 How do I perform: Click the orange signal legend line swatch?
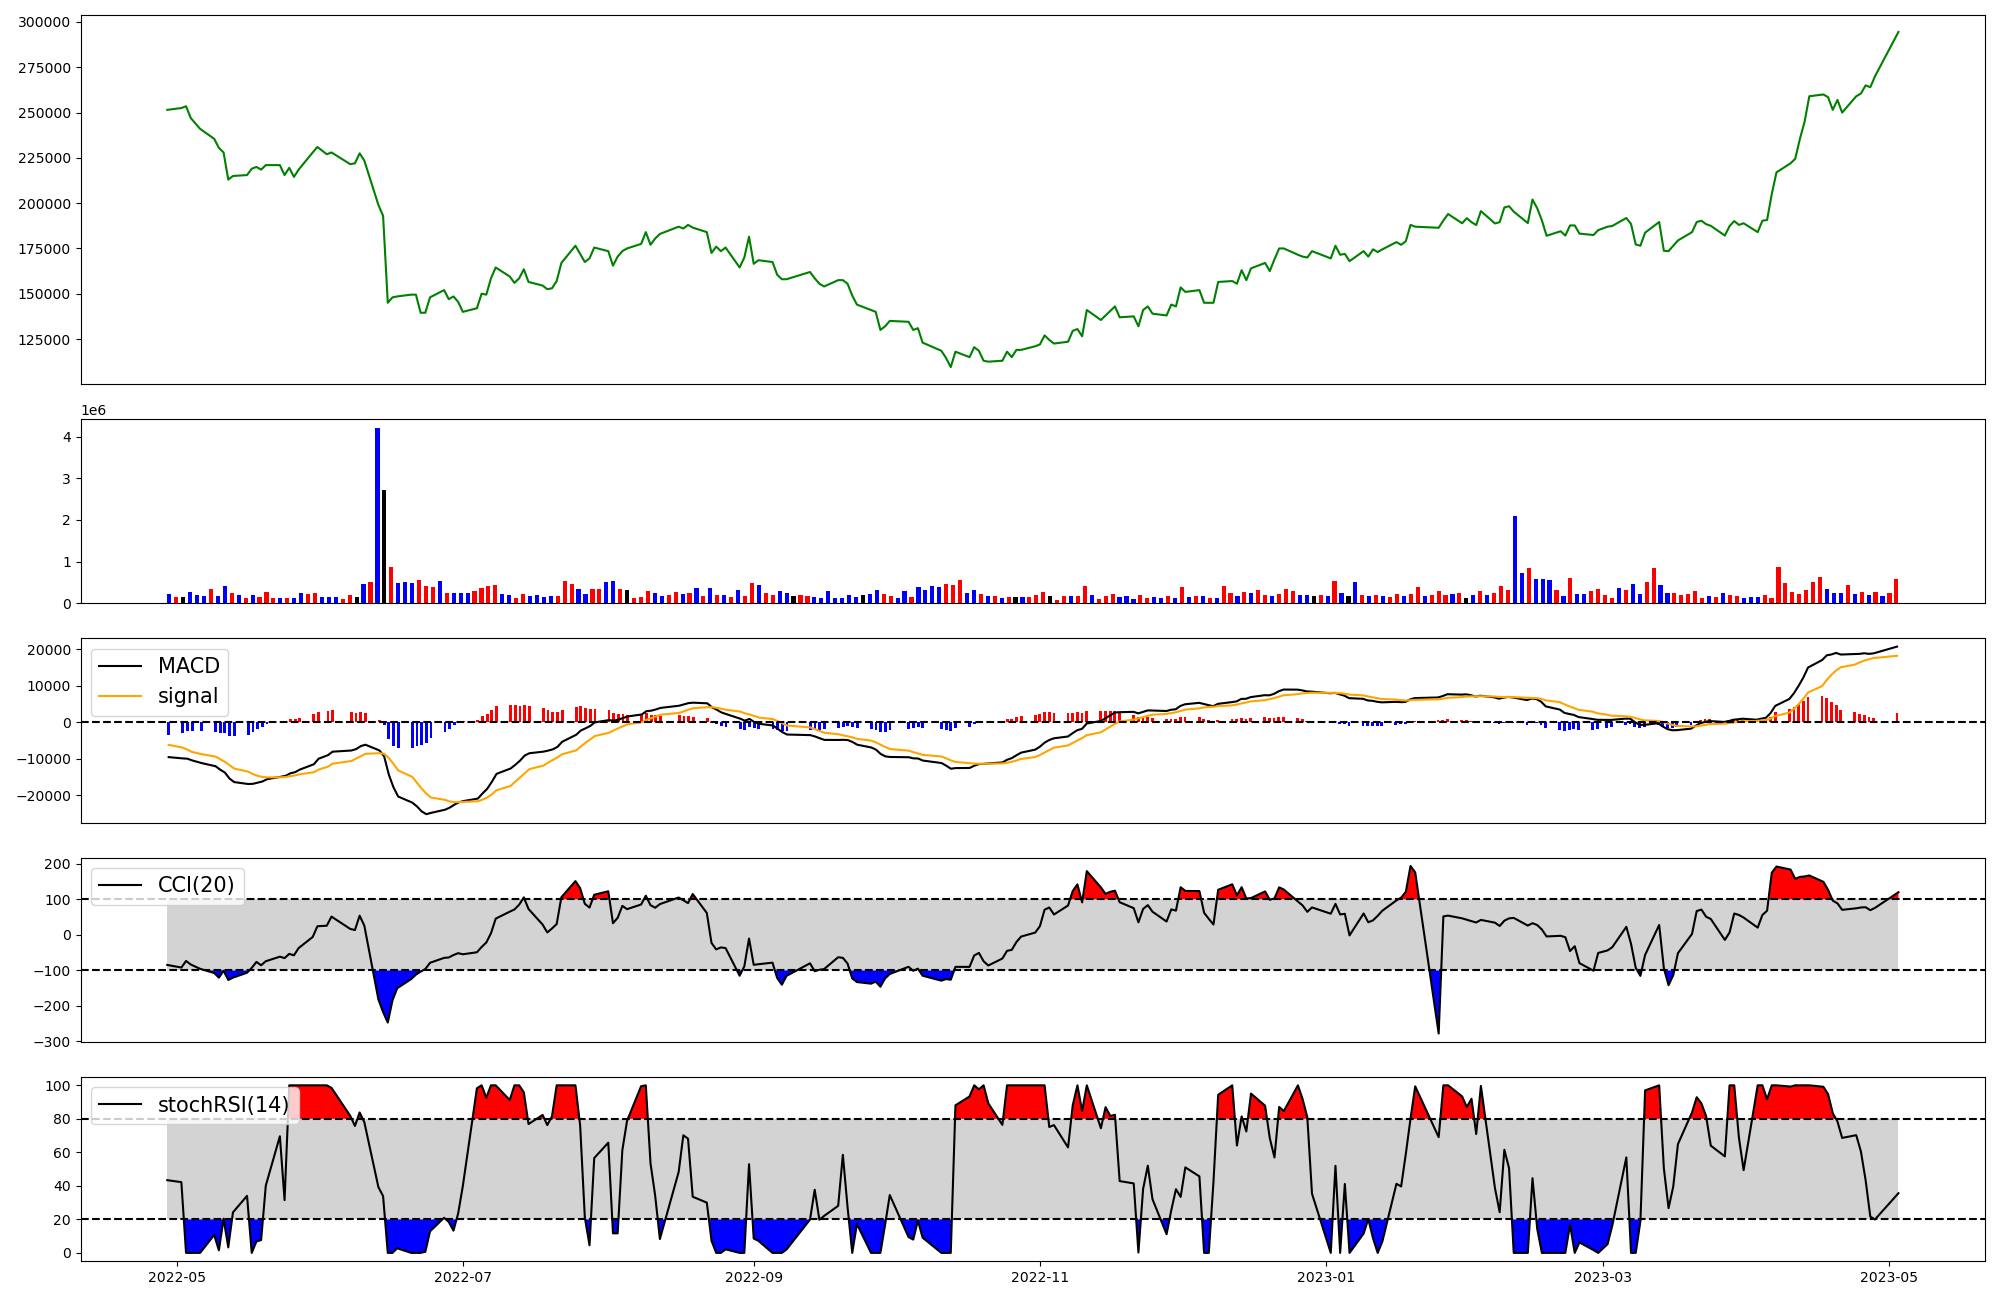122,696
